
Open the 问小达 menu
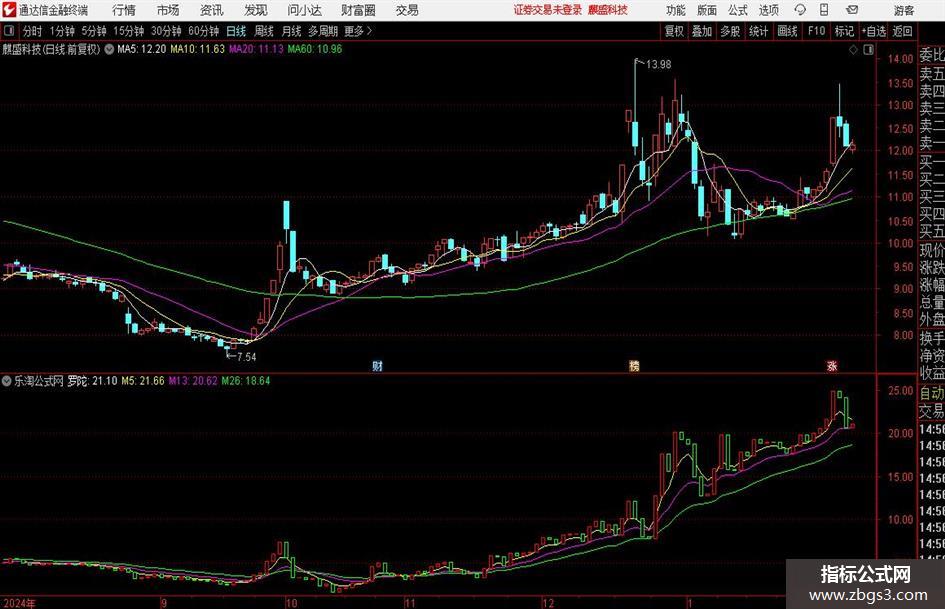pos(304,10)
